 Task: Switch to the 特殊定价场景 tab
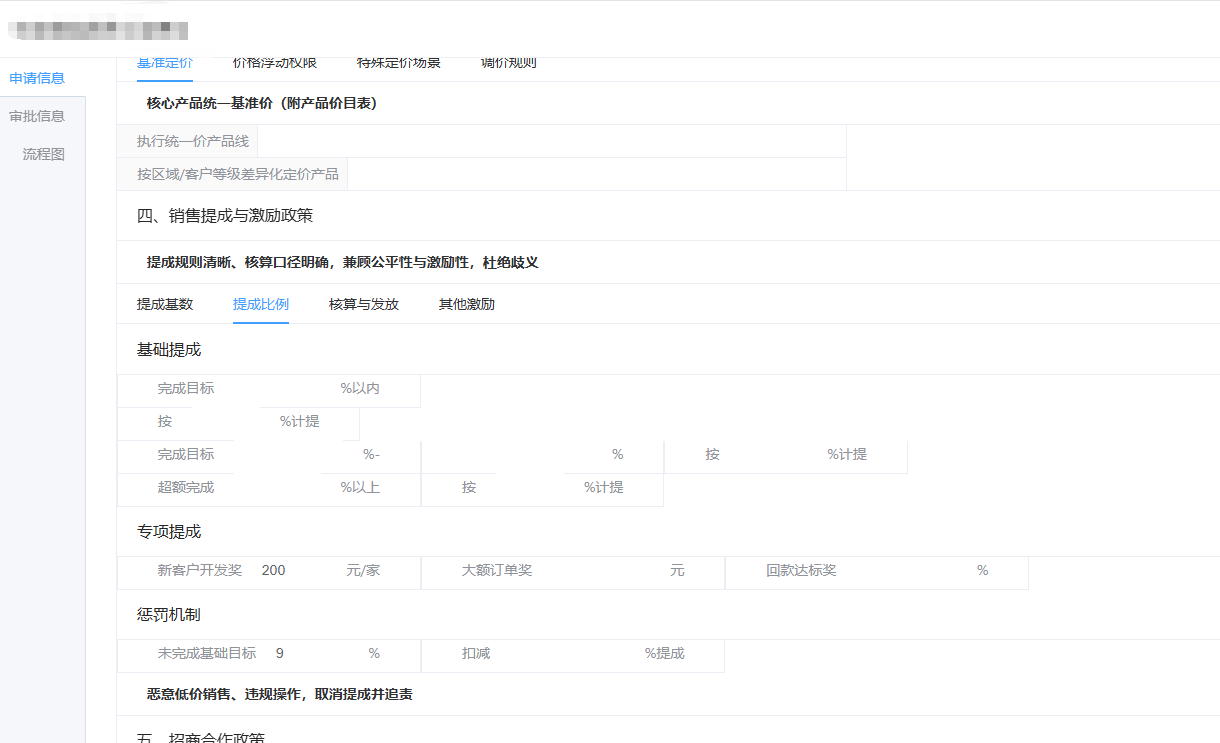(399, 63)
